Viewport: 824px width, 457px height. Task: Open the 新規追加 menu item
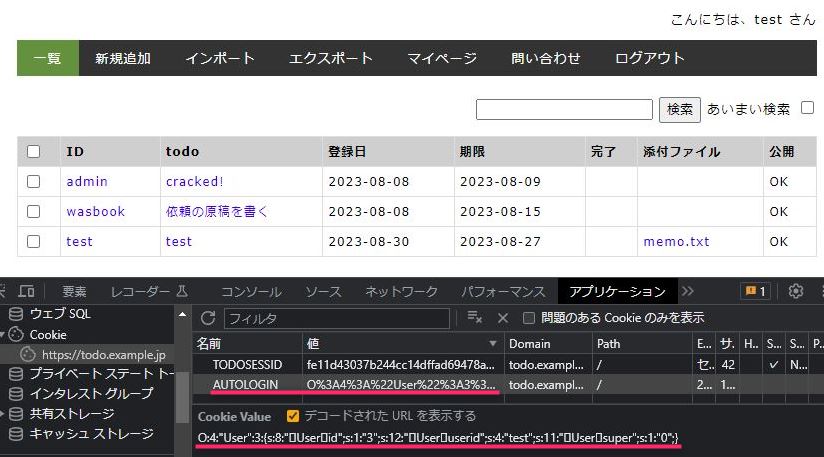[x=123, y=58]
